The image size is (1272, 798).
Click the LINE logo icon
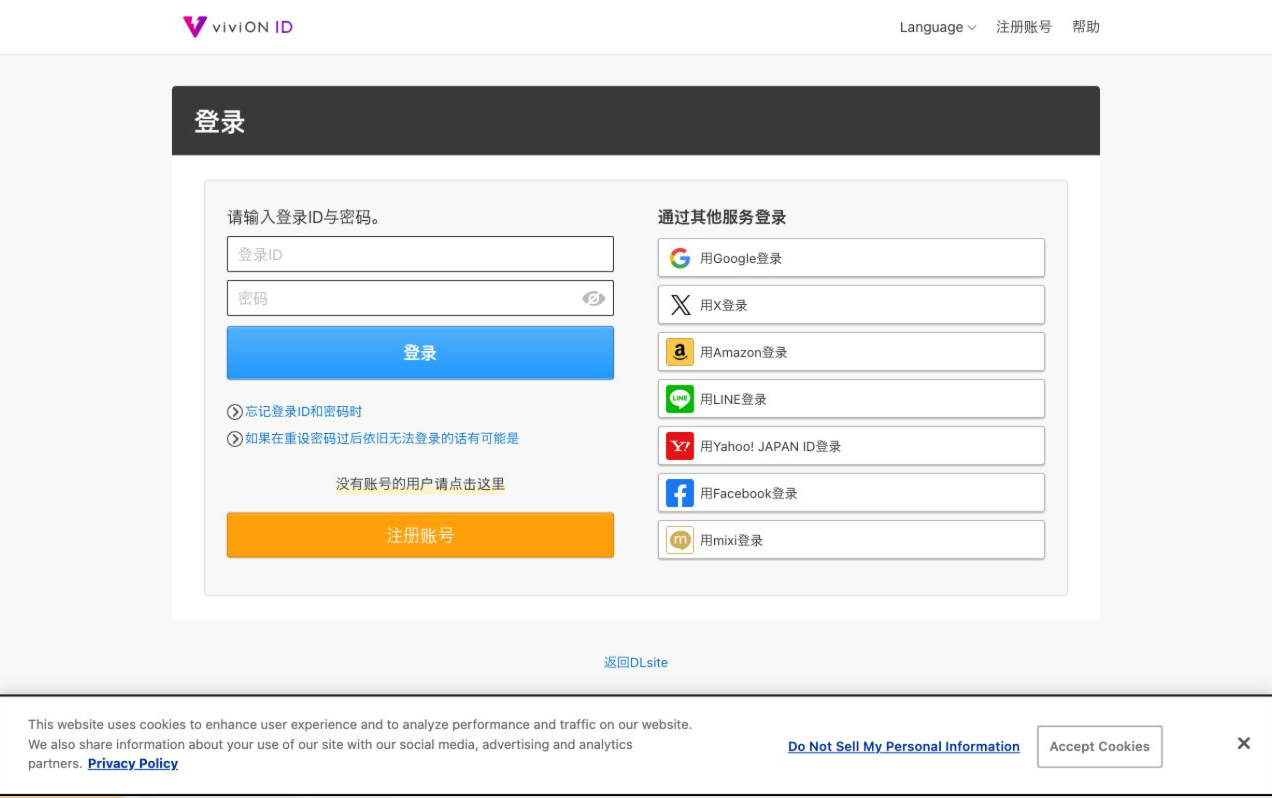pos(680,399)
